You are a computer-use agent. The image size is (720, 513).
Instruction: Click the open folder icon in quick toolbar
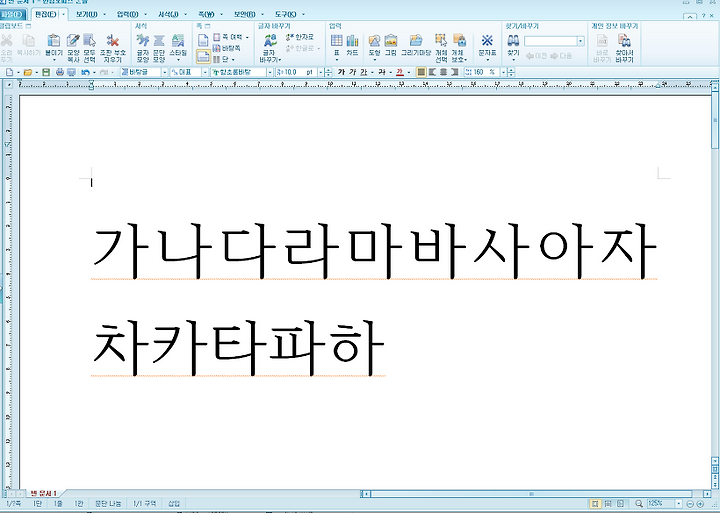pos(28,72)
